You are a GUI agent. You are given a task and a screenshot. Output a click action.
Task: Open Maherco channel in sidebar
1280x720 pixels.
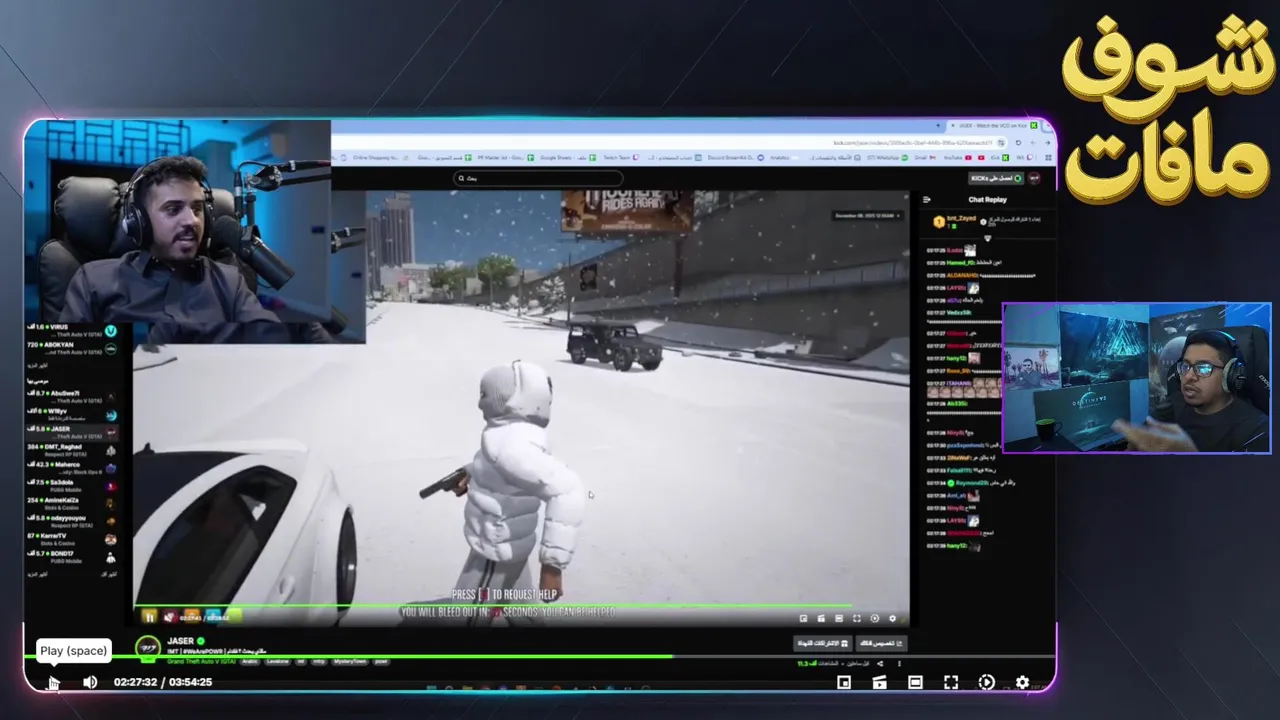tap(70, 468)
